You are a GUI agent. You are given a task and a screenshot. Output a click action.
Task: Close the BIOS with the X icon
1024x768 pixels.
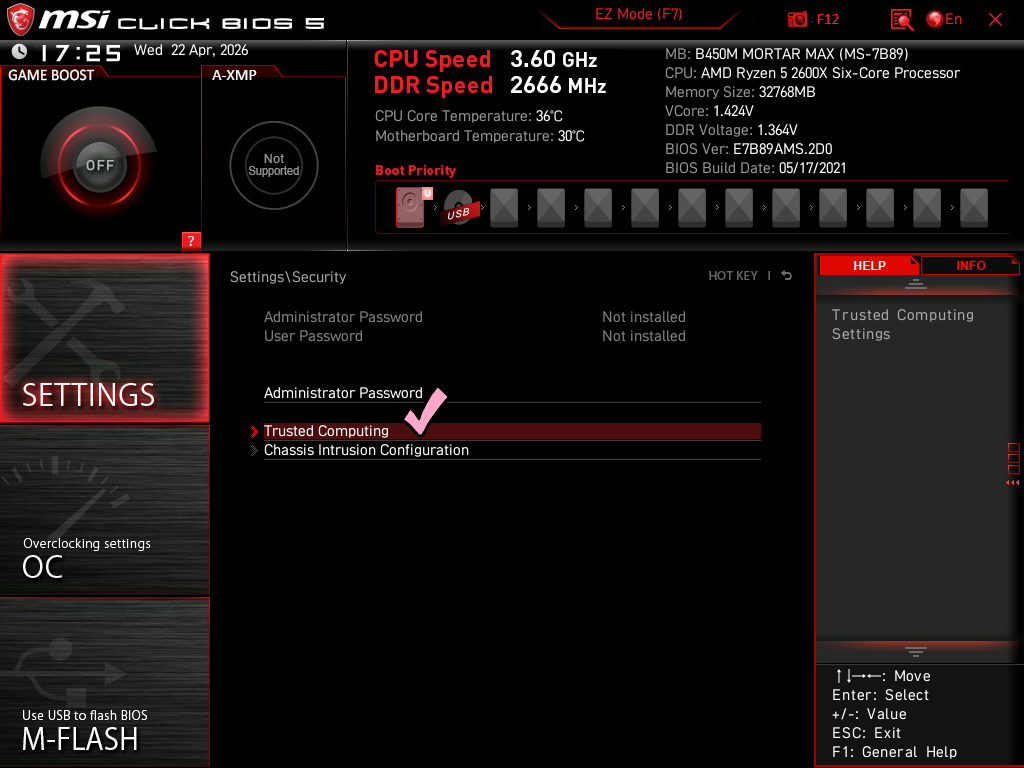(995, 20)
